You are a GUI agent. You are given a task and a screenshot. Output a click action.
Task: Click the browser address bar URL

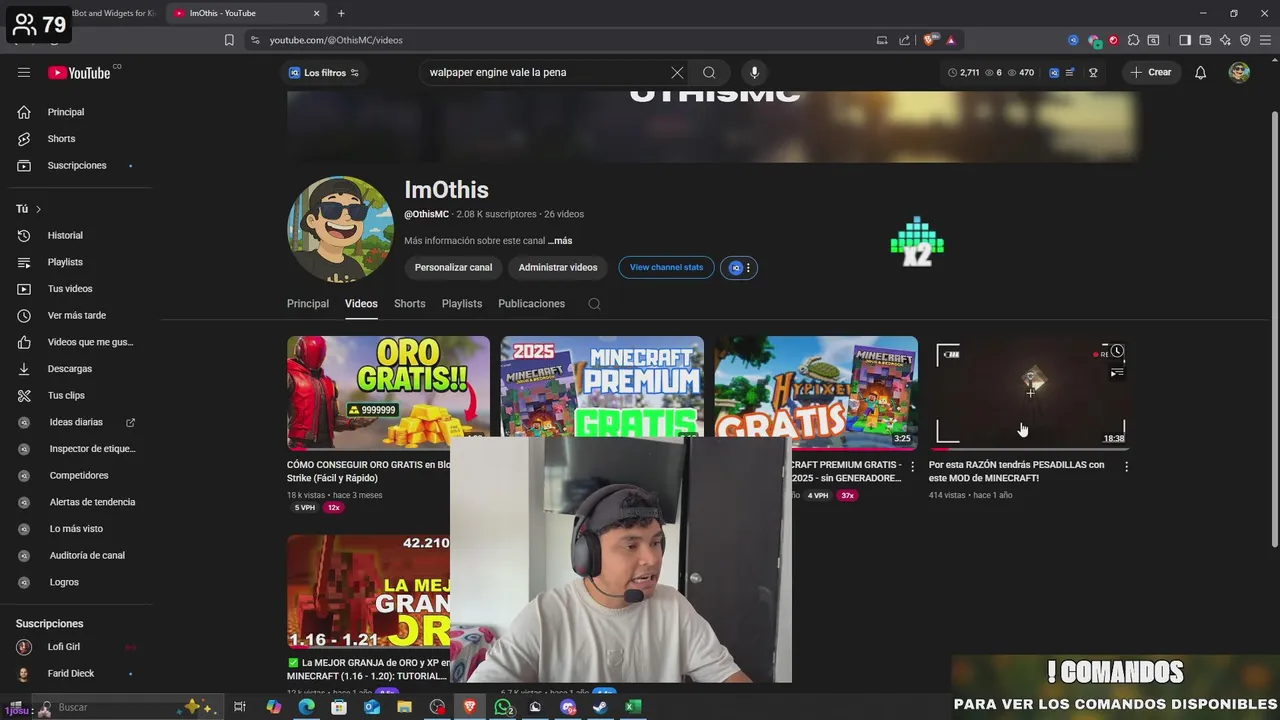point(336,40)
